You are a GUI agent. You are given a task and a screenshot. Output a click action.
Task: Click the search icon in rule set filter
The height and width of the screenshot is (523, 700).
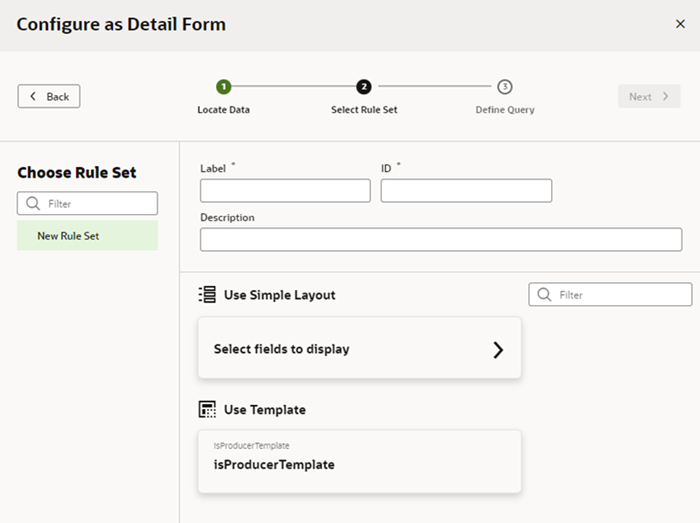(x=33, y=203)
